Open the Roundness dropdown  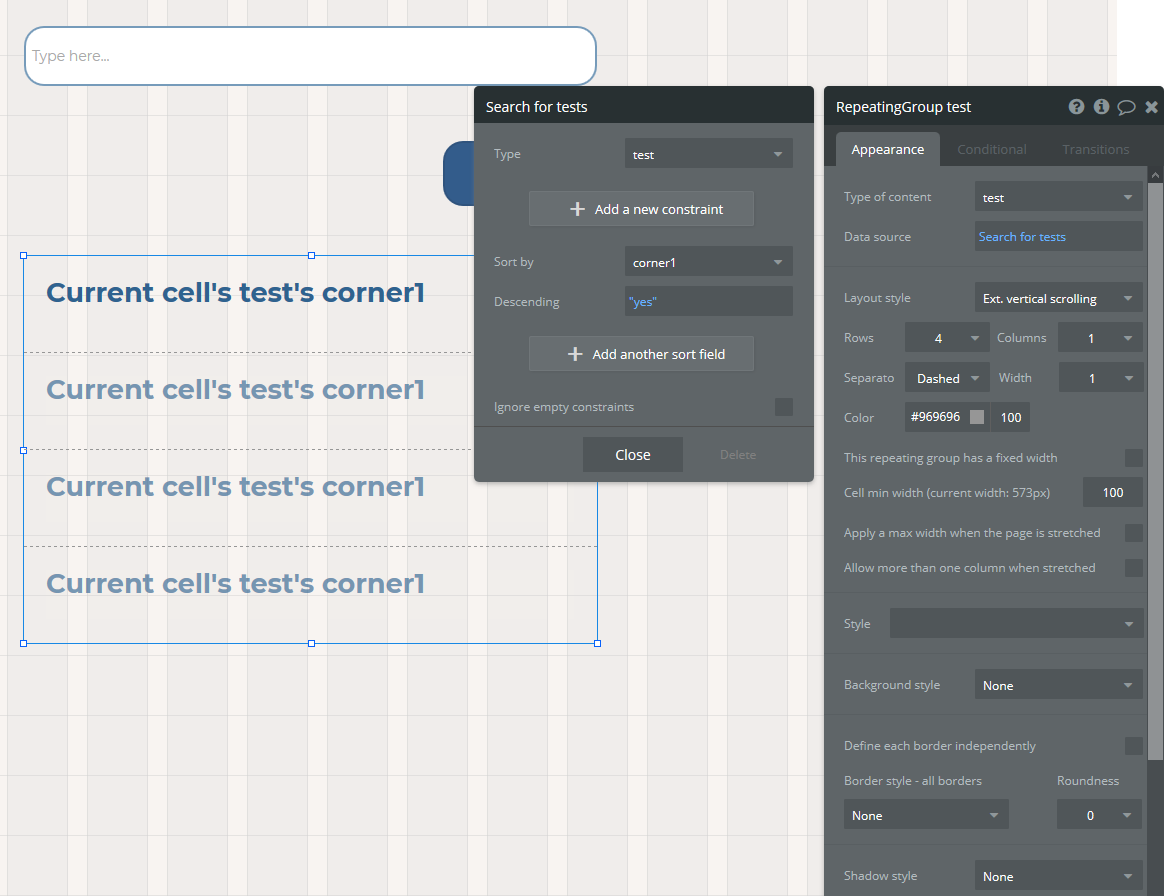[x=1099, y=815]
